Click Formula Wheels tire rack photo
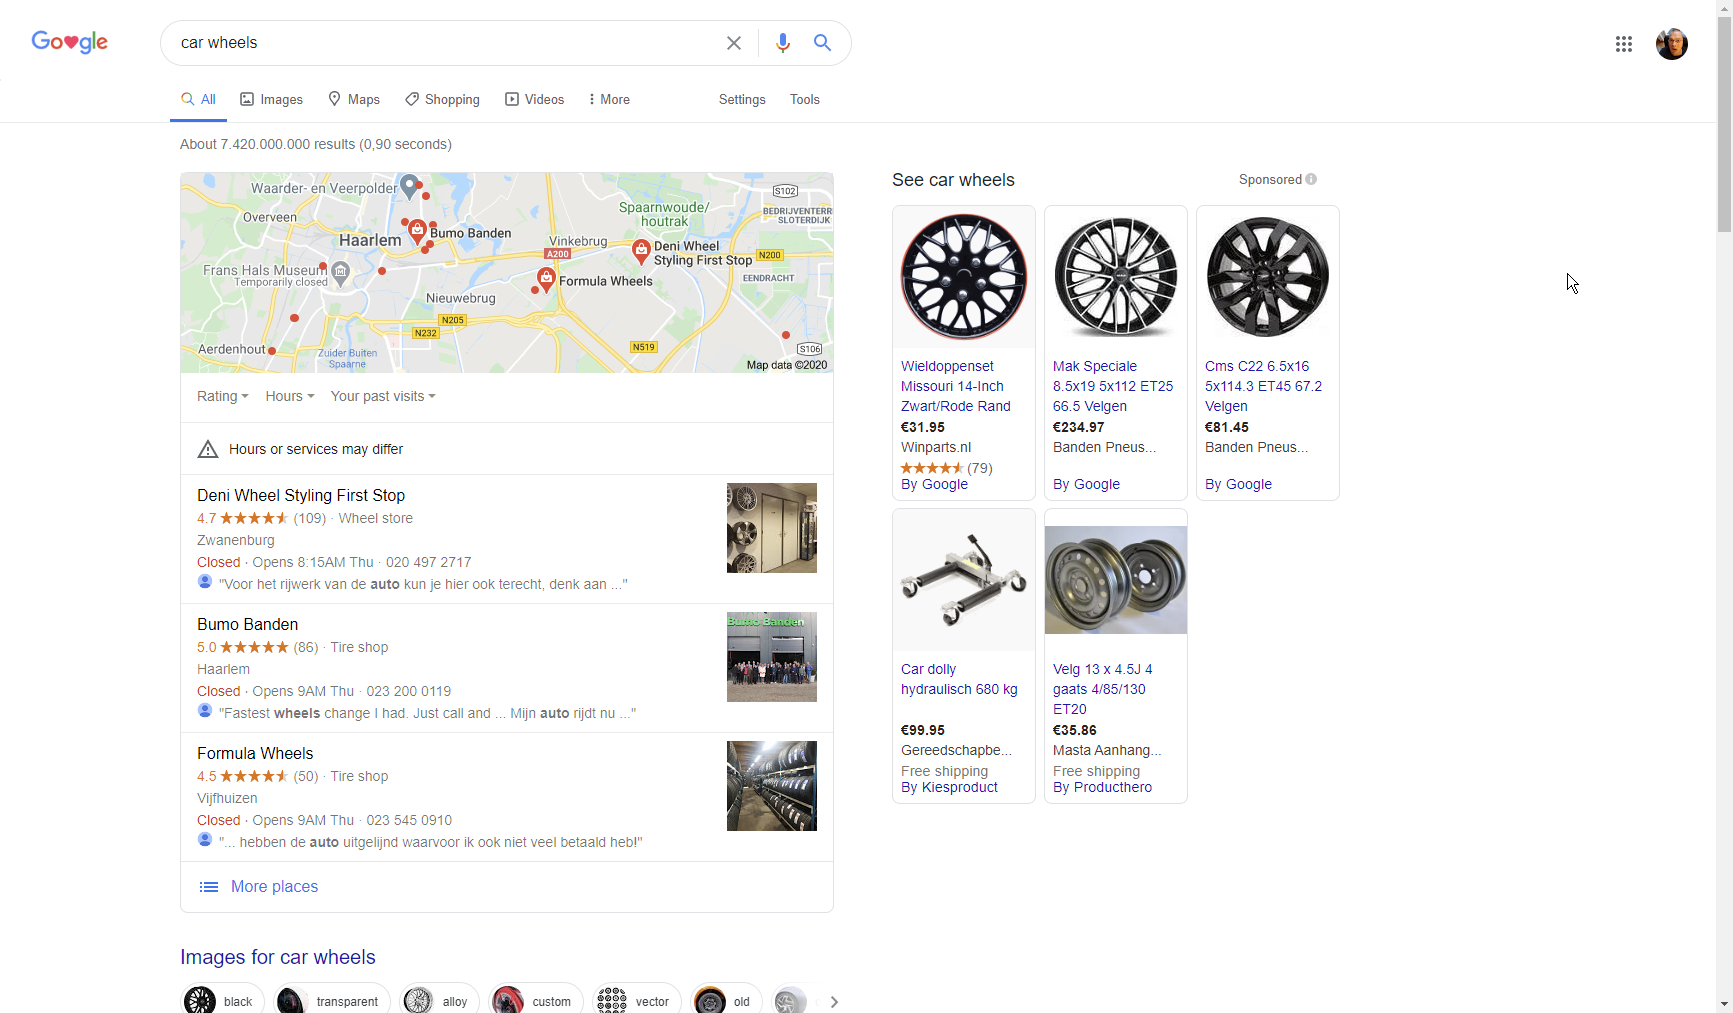The width and height of the screenshot is (1733, 1013). pos(772,786)
